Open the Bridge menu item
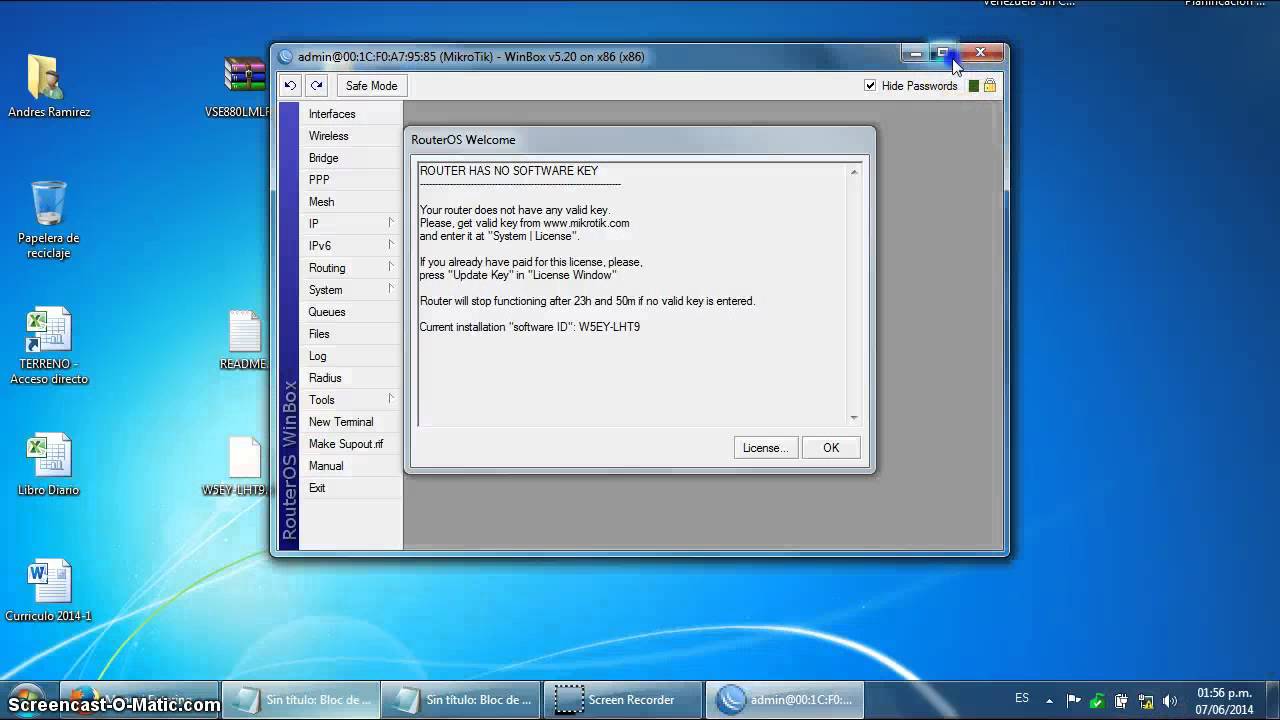 (351, 158)
